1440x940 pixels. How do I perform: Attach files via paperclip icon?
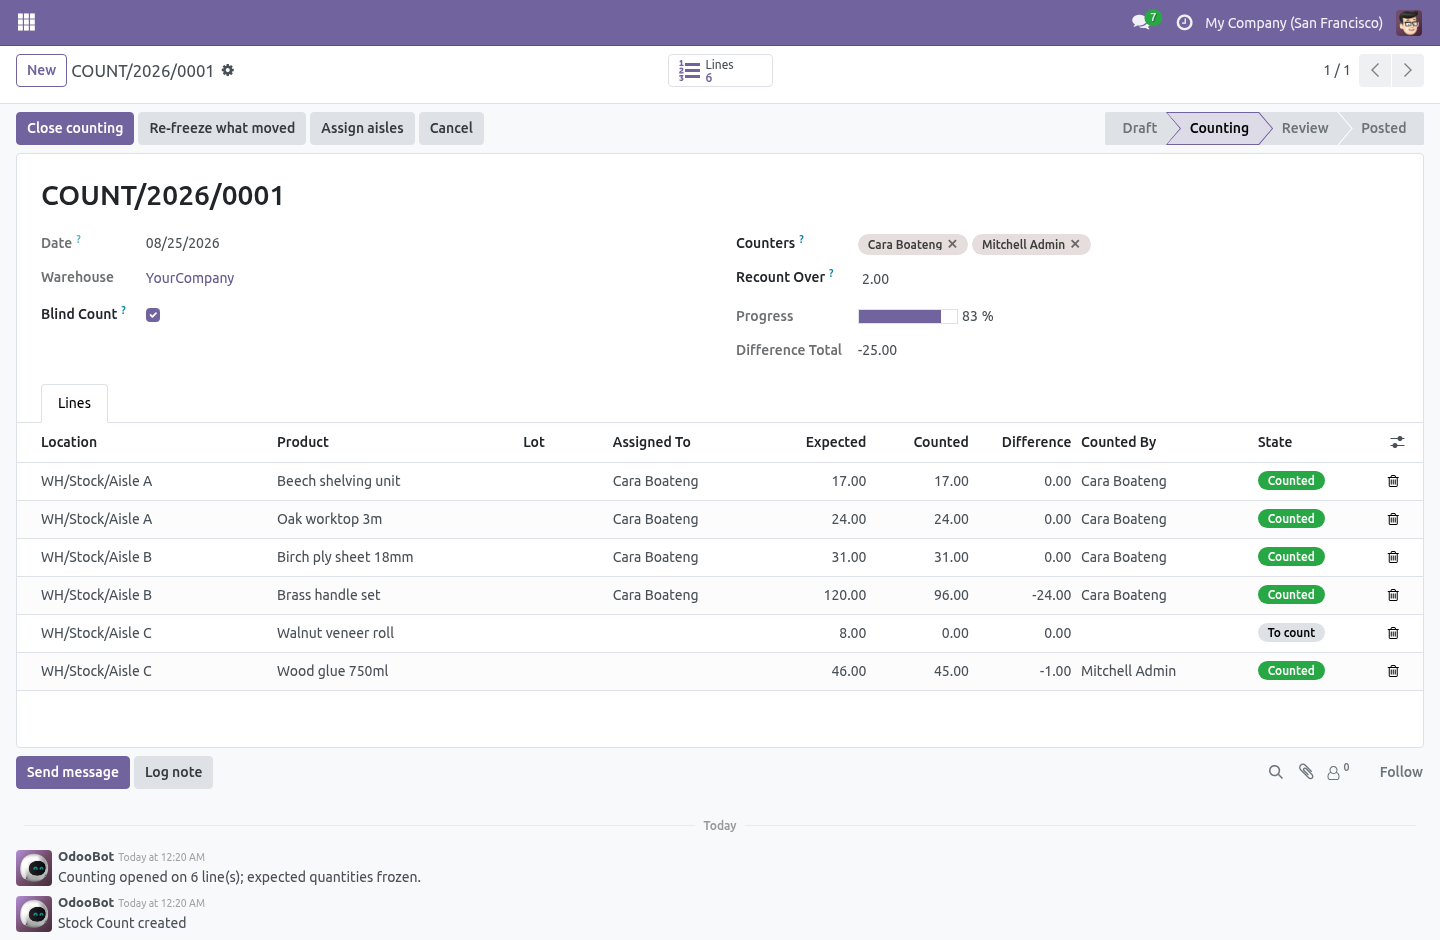[x=1306, y=772]
